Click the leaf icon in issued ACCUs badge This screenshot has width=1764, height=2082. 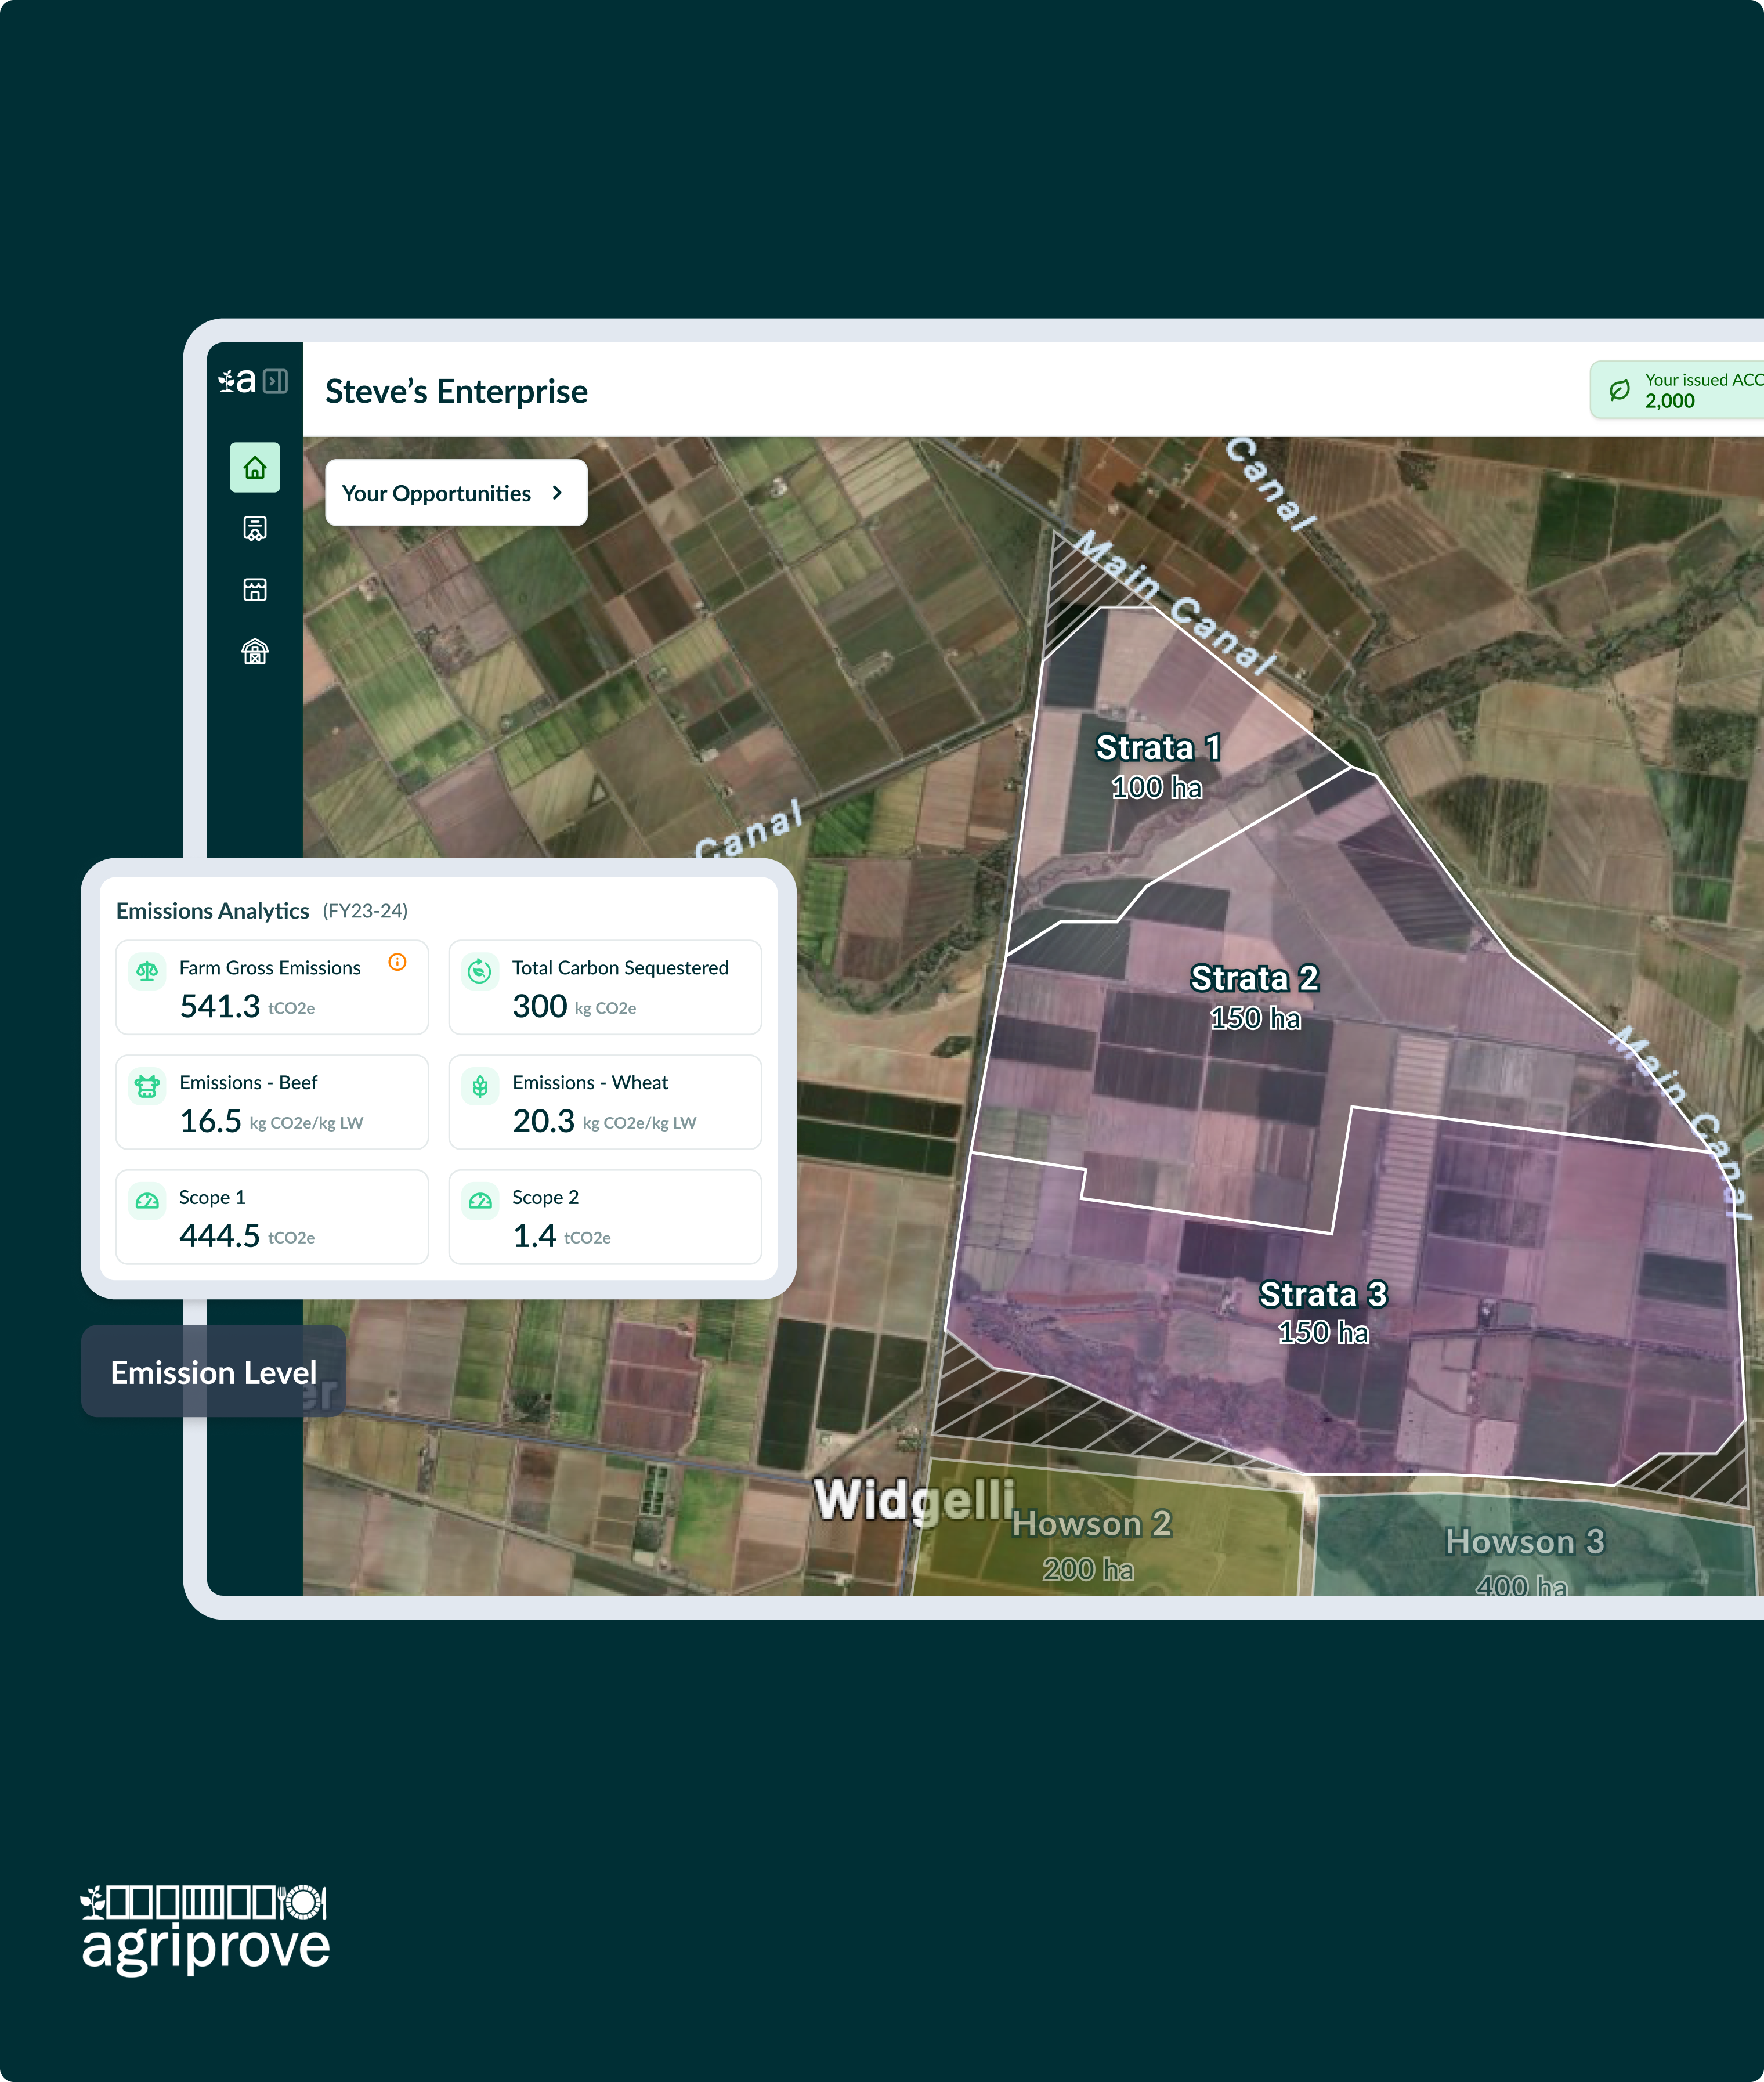coord(1619,390)
